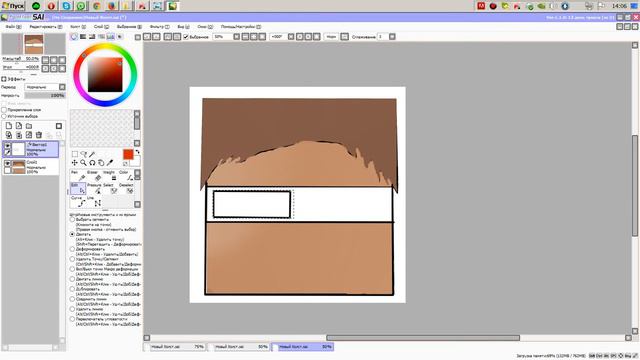Select the Деформировать radio option
The width and height of the screenshot is (640, 360).
(x=72, y=249)
